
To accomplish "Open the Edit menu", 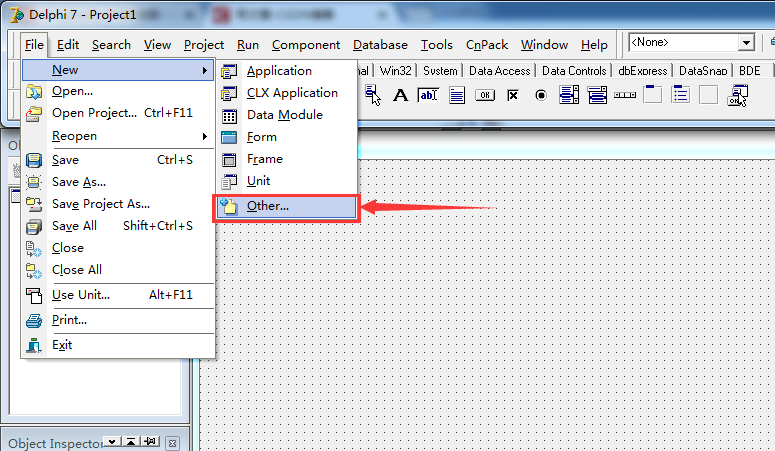I will tap(68, 45).
